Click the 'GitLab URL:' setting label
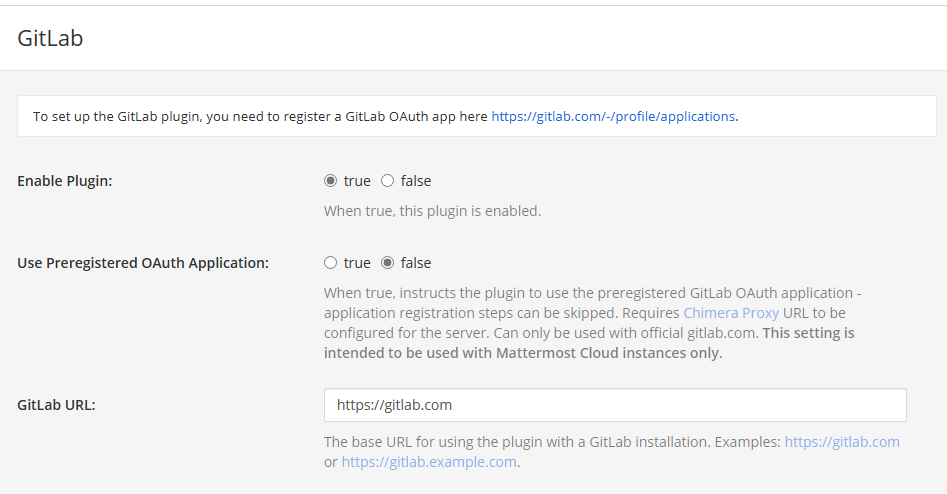Screen dimensions: 947x494 pos(56,405)
